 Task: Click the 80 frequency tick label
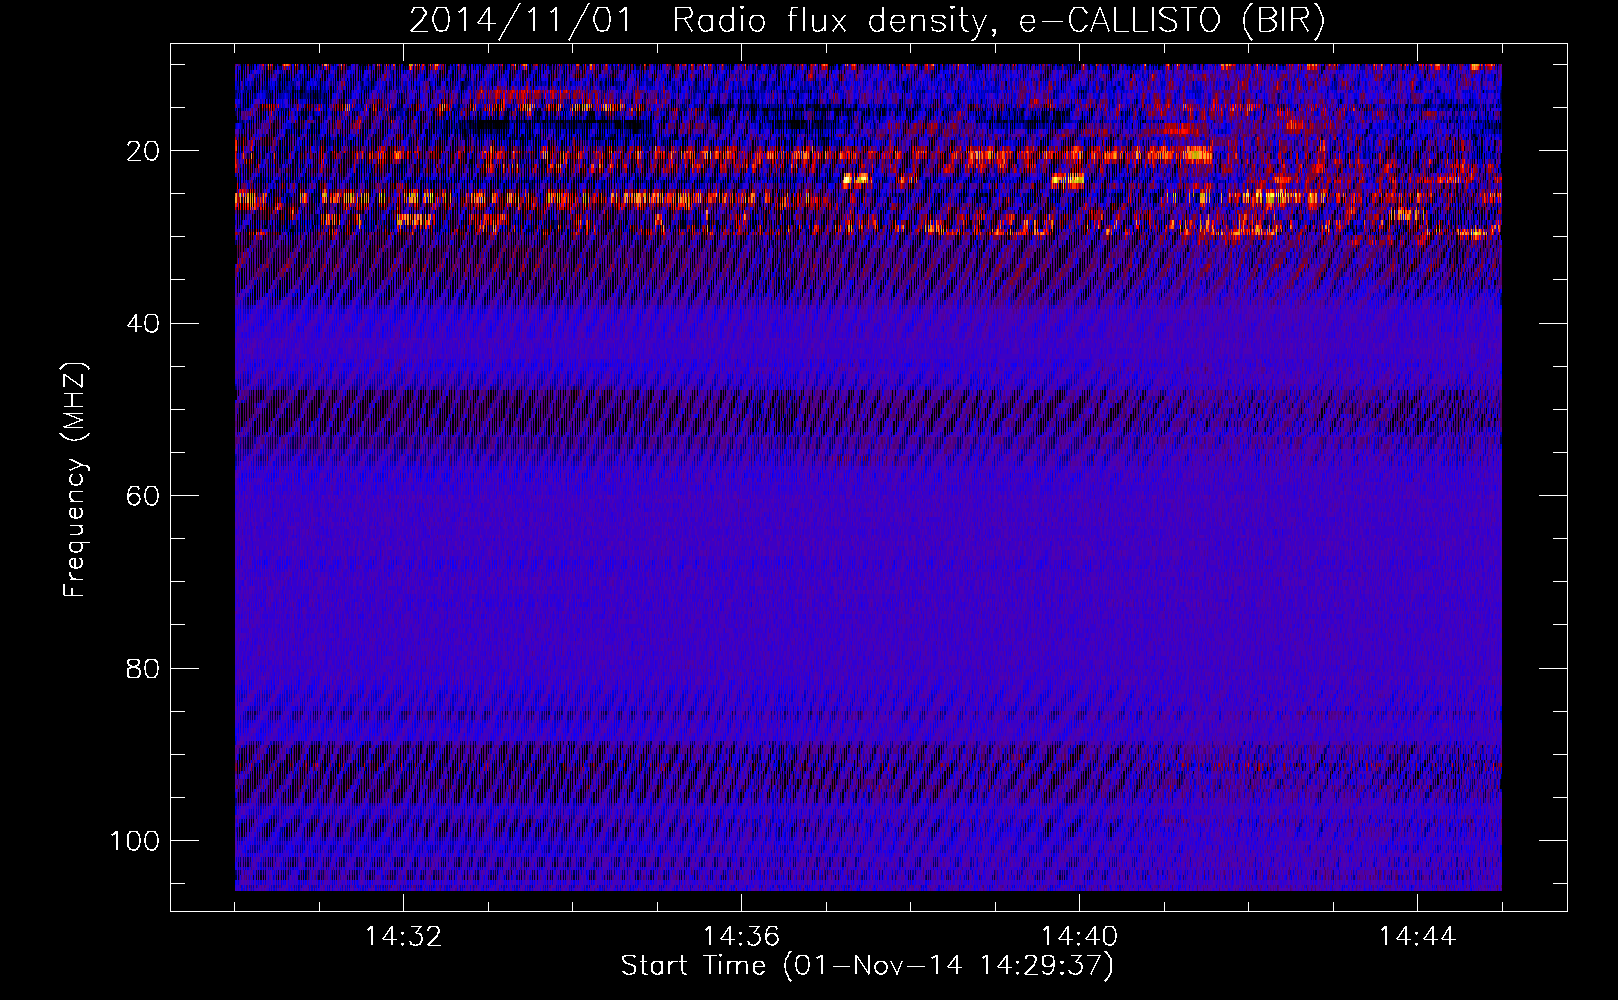click(143, 668)
